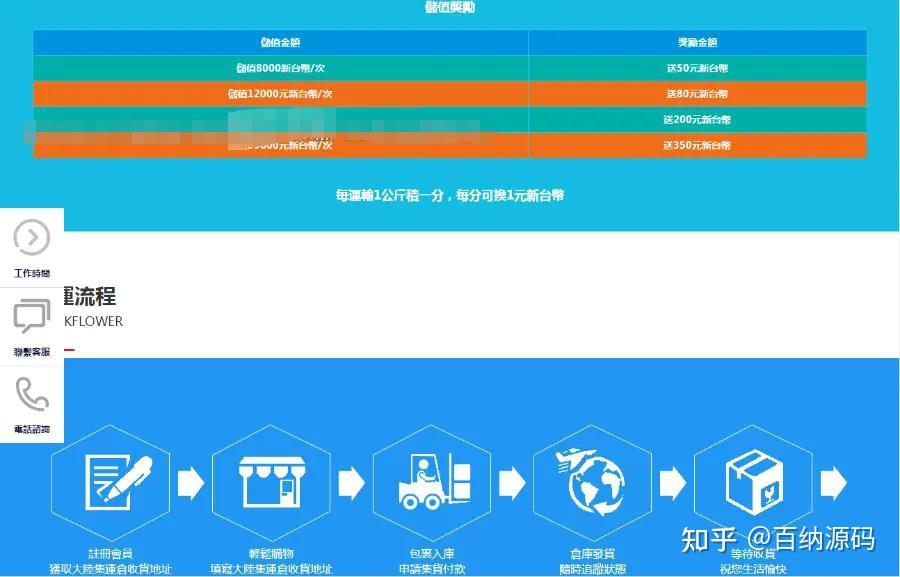Click the 流程 section heading
Screen dimensions: 900x577
tap(90, 296)
